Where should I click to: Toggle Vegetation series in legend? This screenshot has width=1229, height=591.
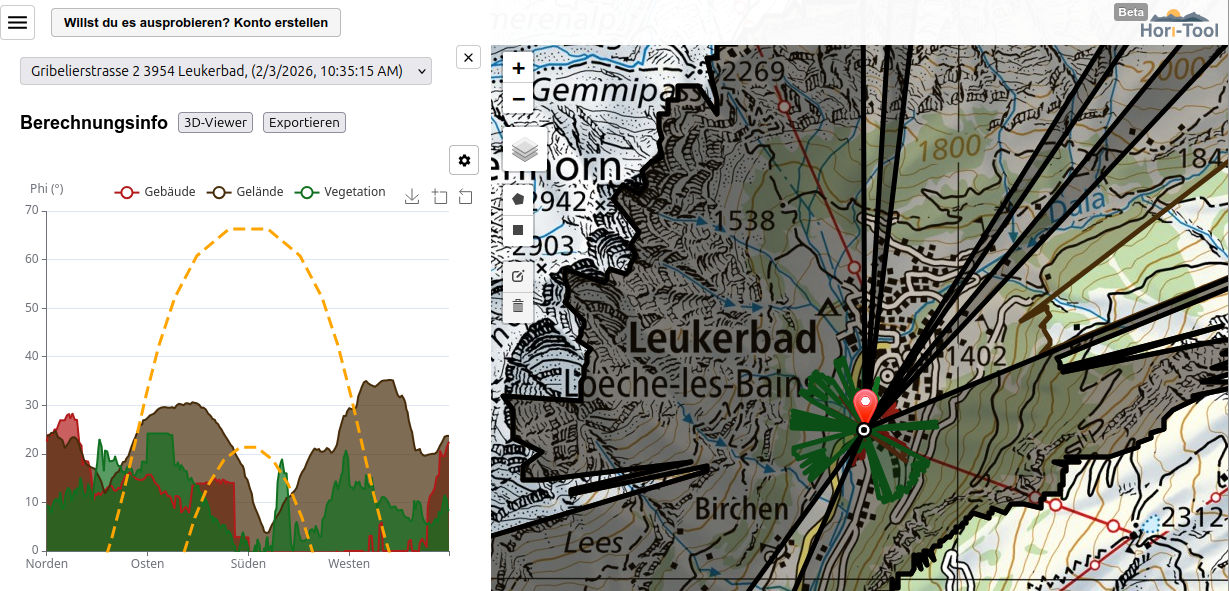(340, 192)
